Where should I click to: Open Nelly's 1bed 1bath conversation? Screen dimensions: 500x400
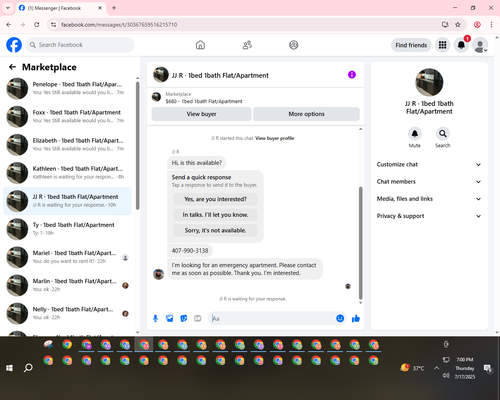[68, 313]
